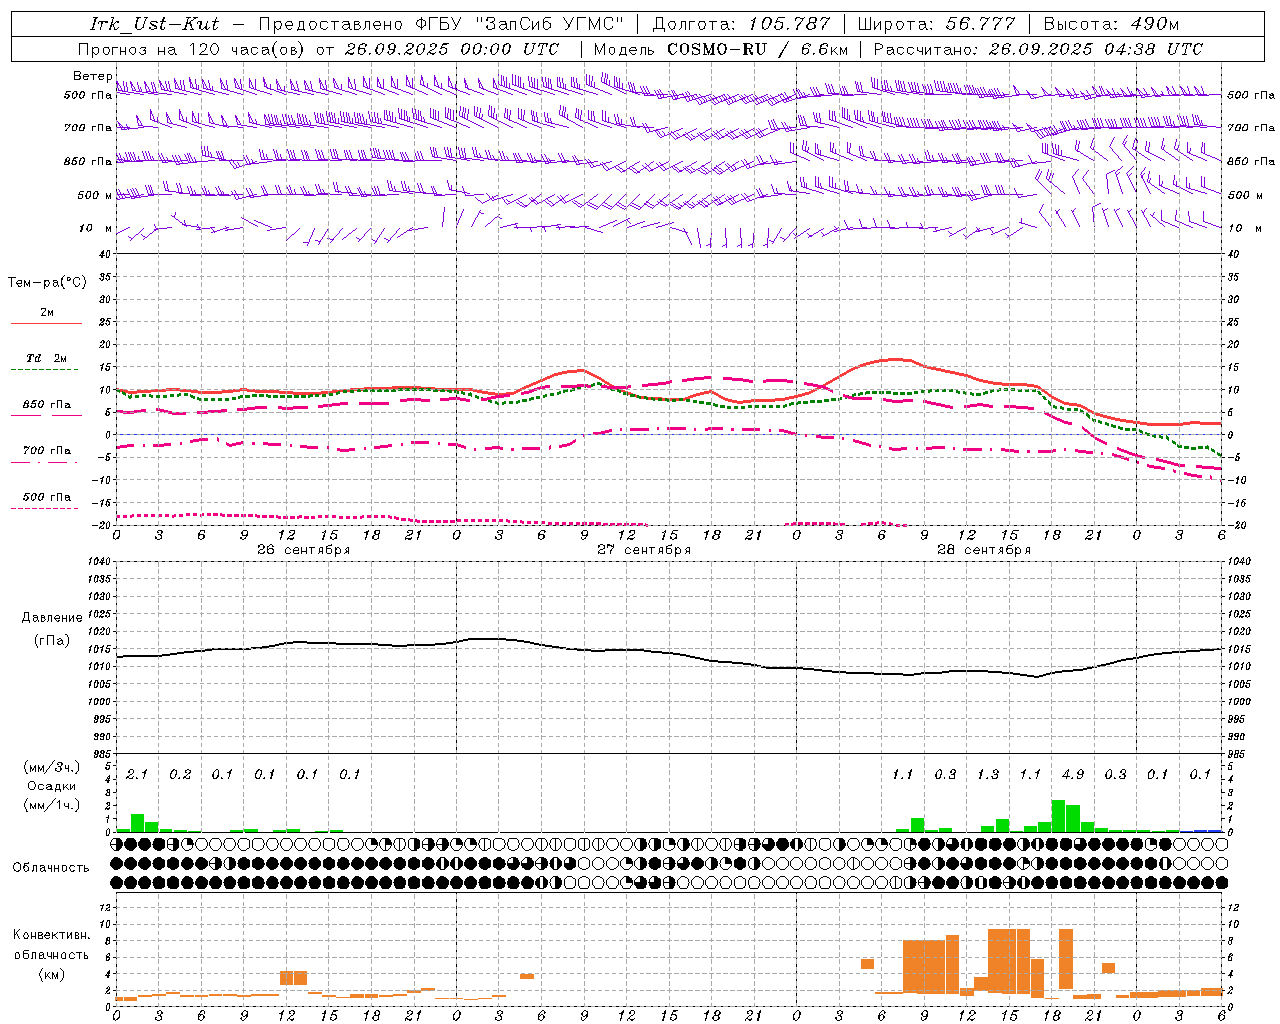Click the 850 гПа temperature legend label
The height and width of the screenshot is (1024, 1280).
pos(47,405)
